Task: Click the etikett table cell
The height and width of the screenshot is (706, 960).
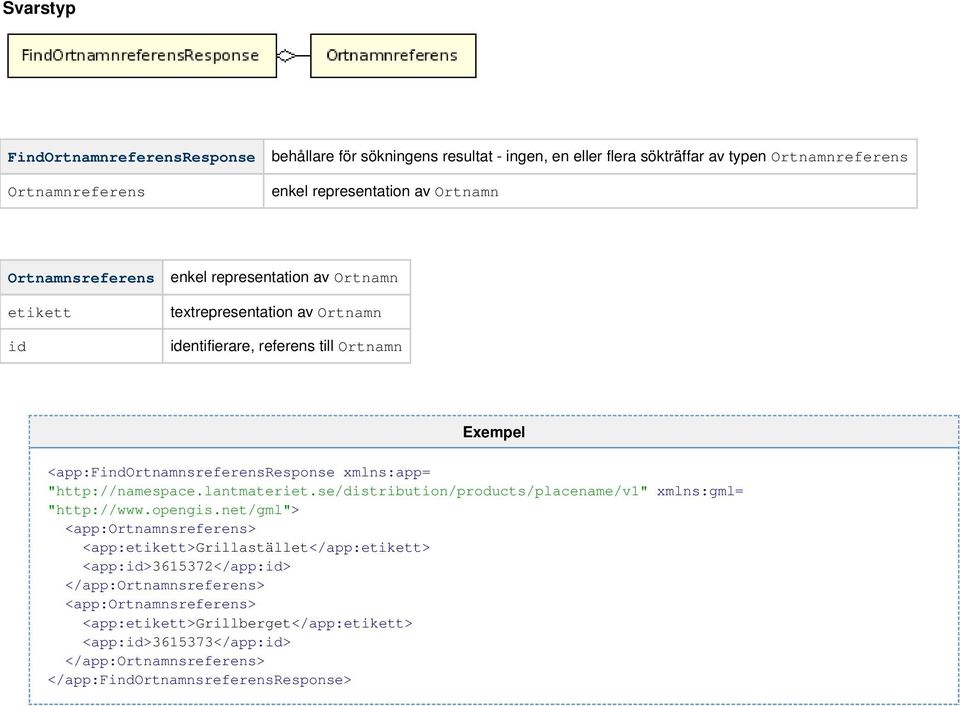Action: [x=81, y=312]
